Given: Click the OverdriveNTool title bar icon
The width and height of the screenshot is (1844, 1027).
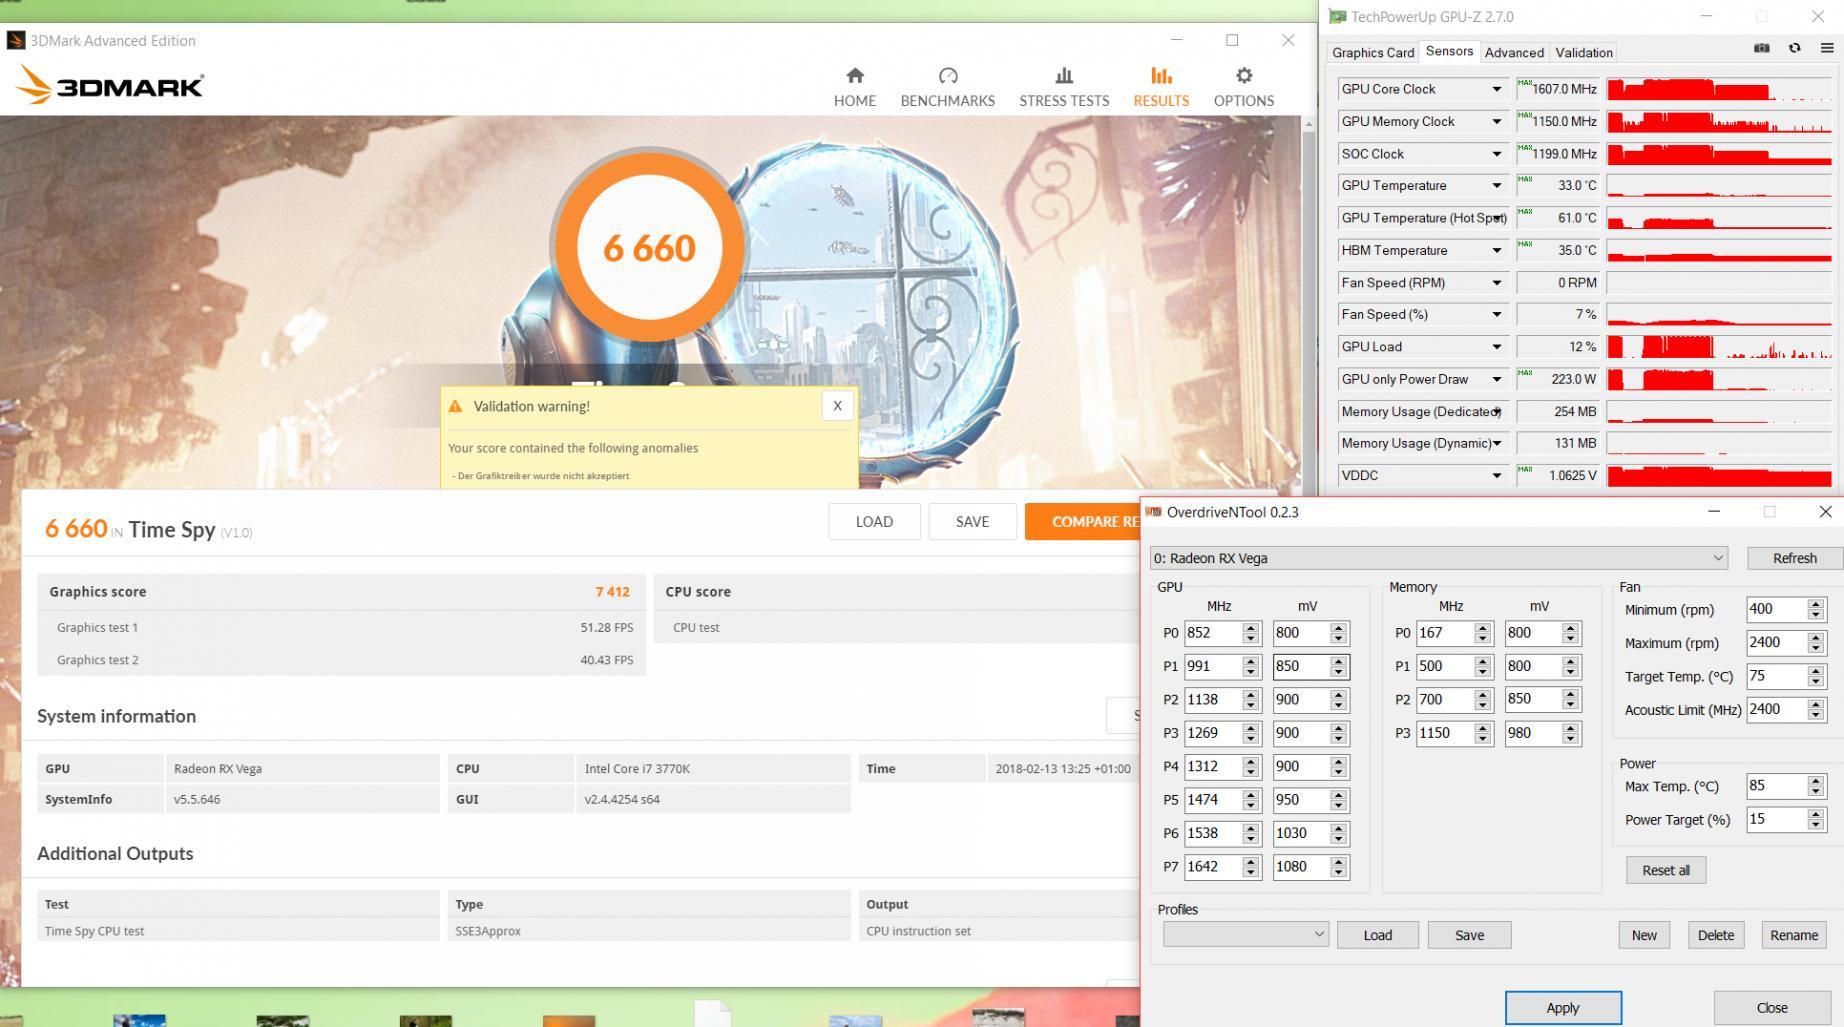Looking at the screenshot, I should pos(1154,512).
